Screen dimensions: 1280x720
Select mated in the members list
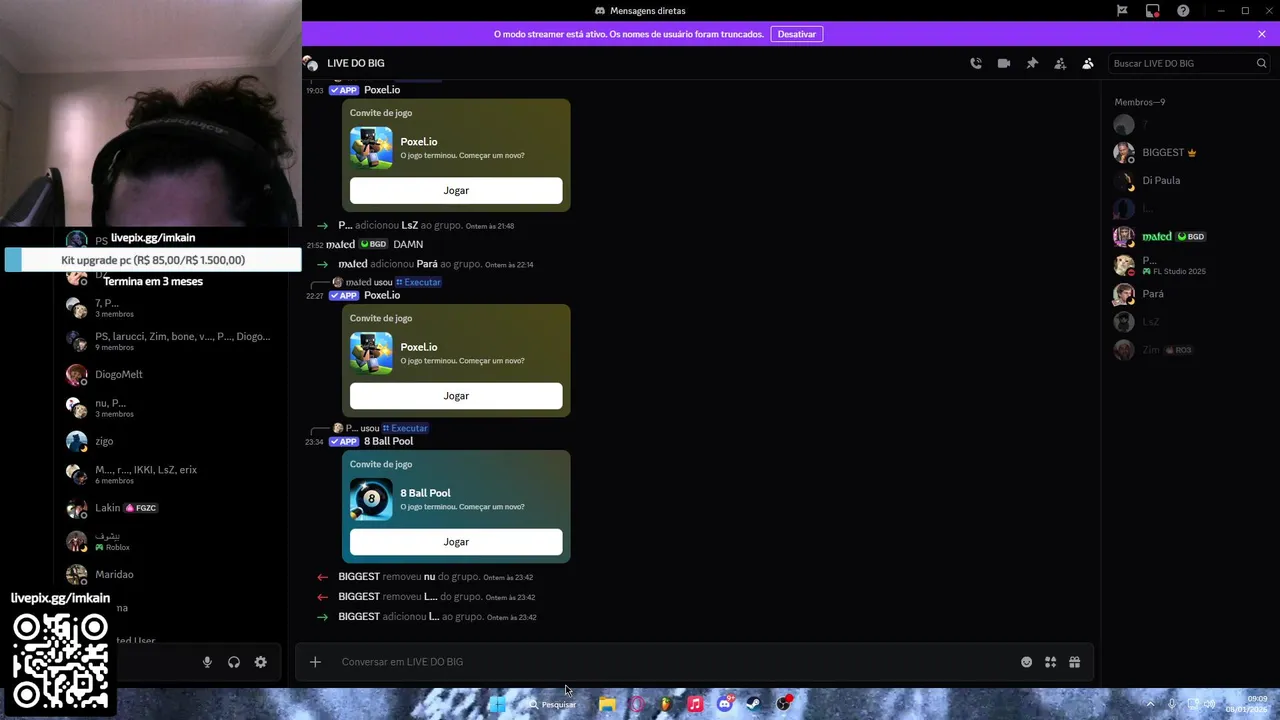(x=1190, y=237)
